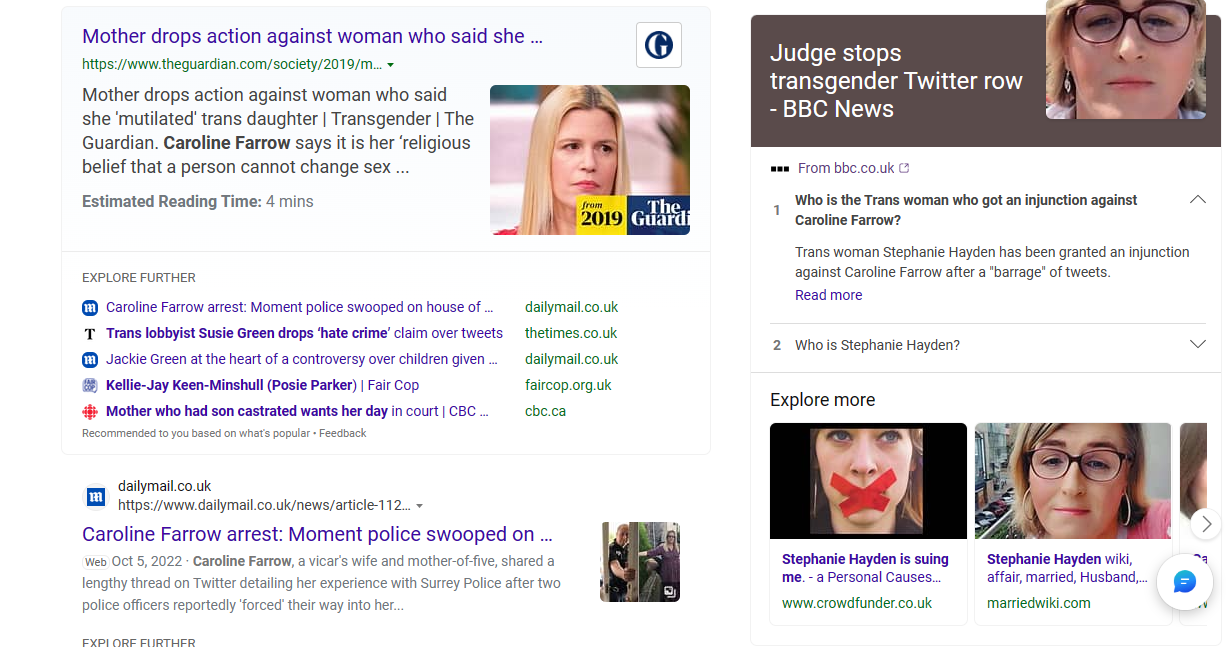Open the Daily Mail police arrest thumbnail
The width and height of the screenshot is (1226, 647).
[640, 562]
